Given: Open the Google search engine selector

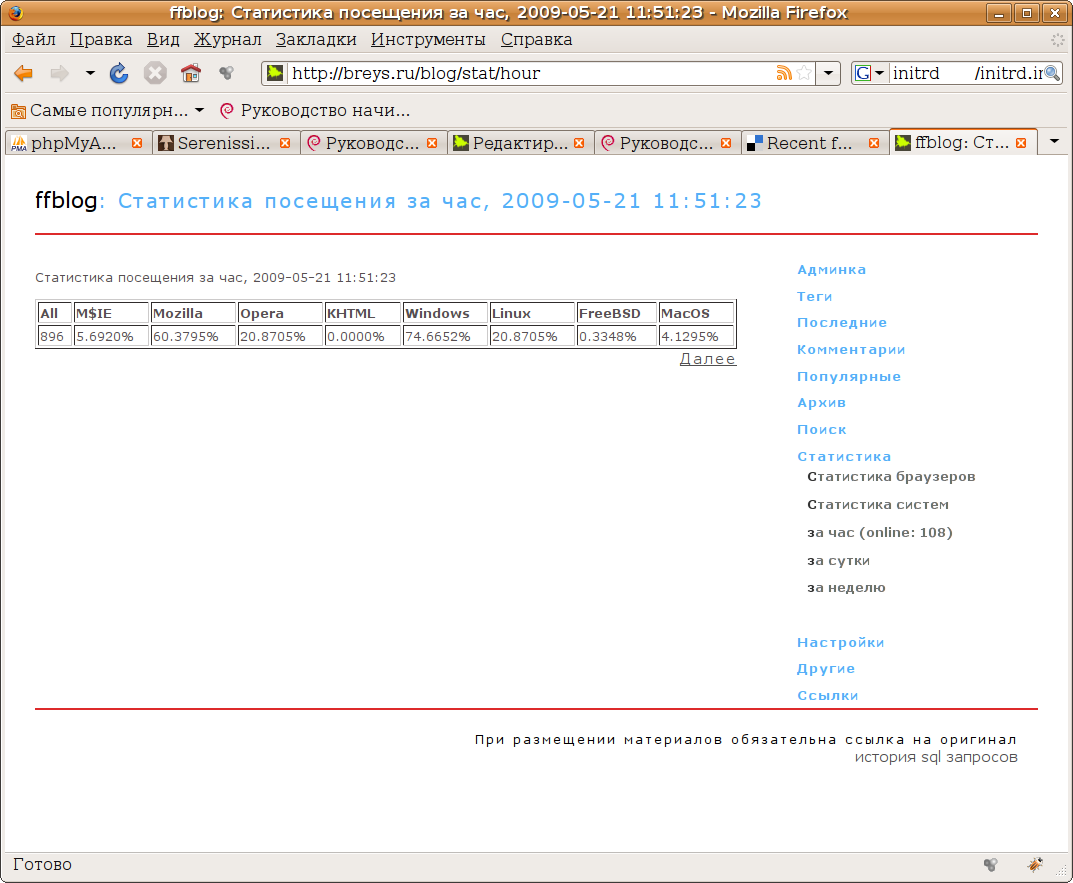Looking at the screenshot, I should [870, 73].
